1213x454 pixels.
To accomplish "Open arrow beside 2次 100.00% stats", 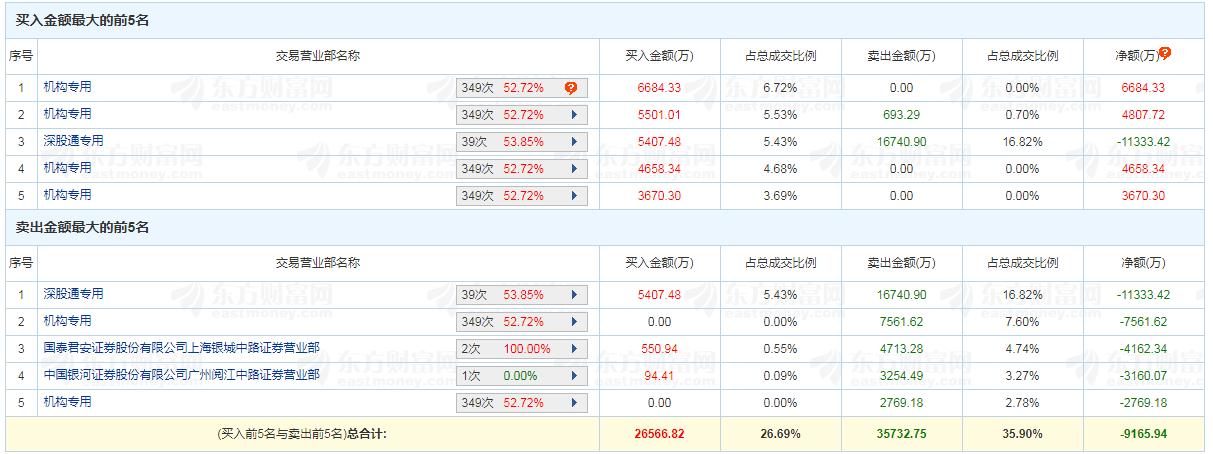I will coord(574,349).
